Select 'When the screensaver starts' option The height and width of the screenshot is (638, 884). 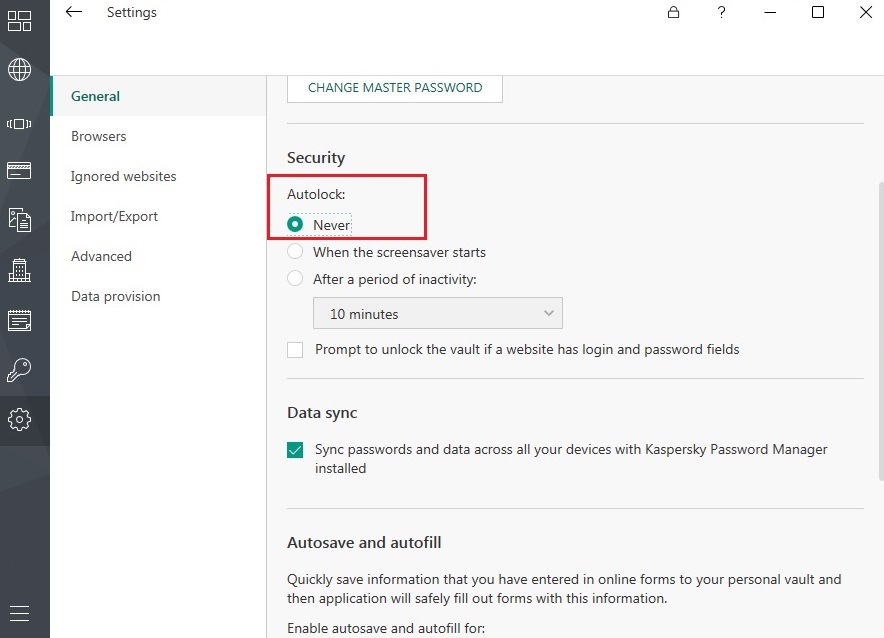pos(295,252)
